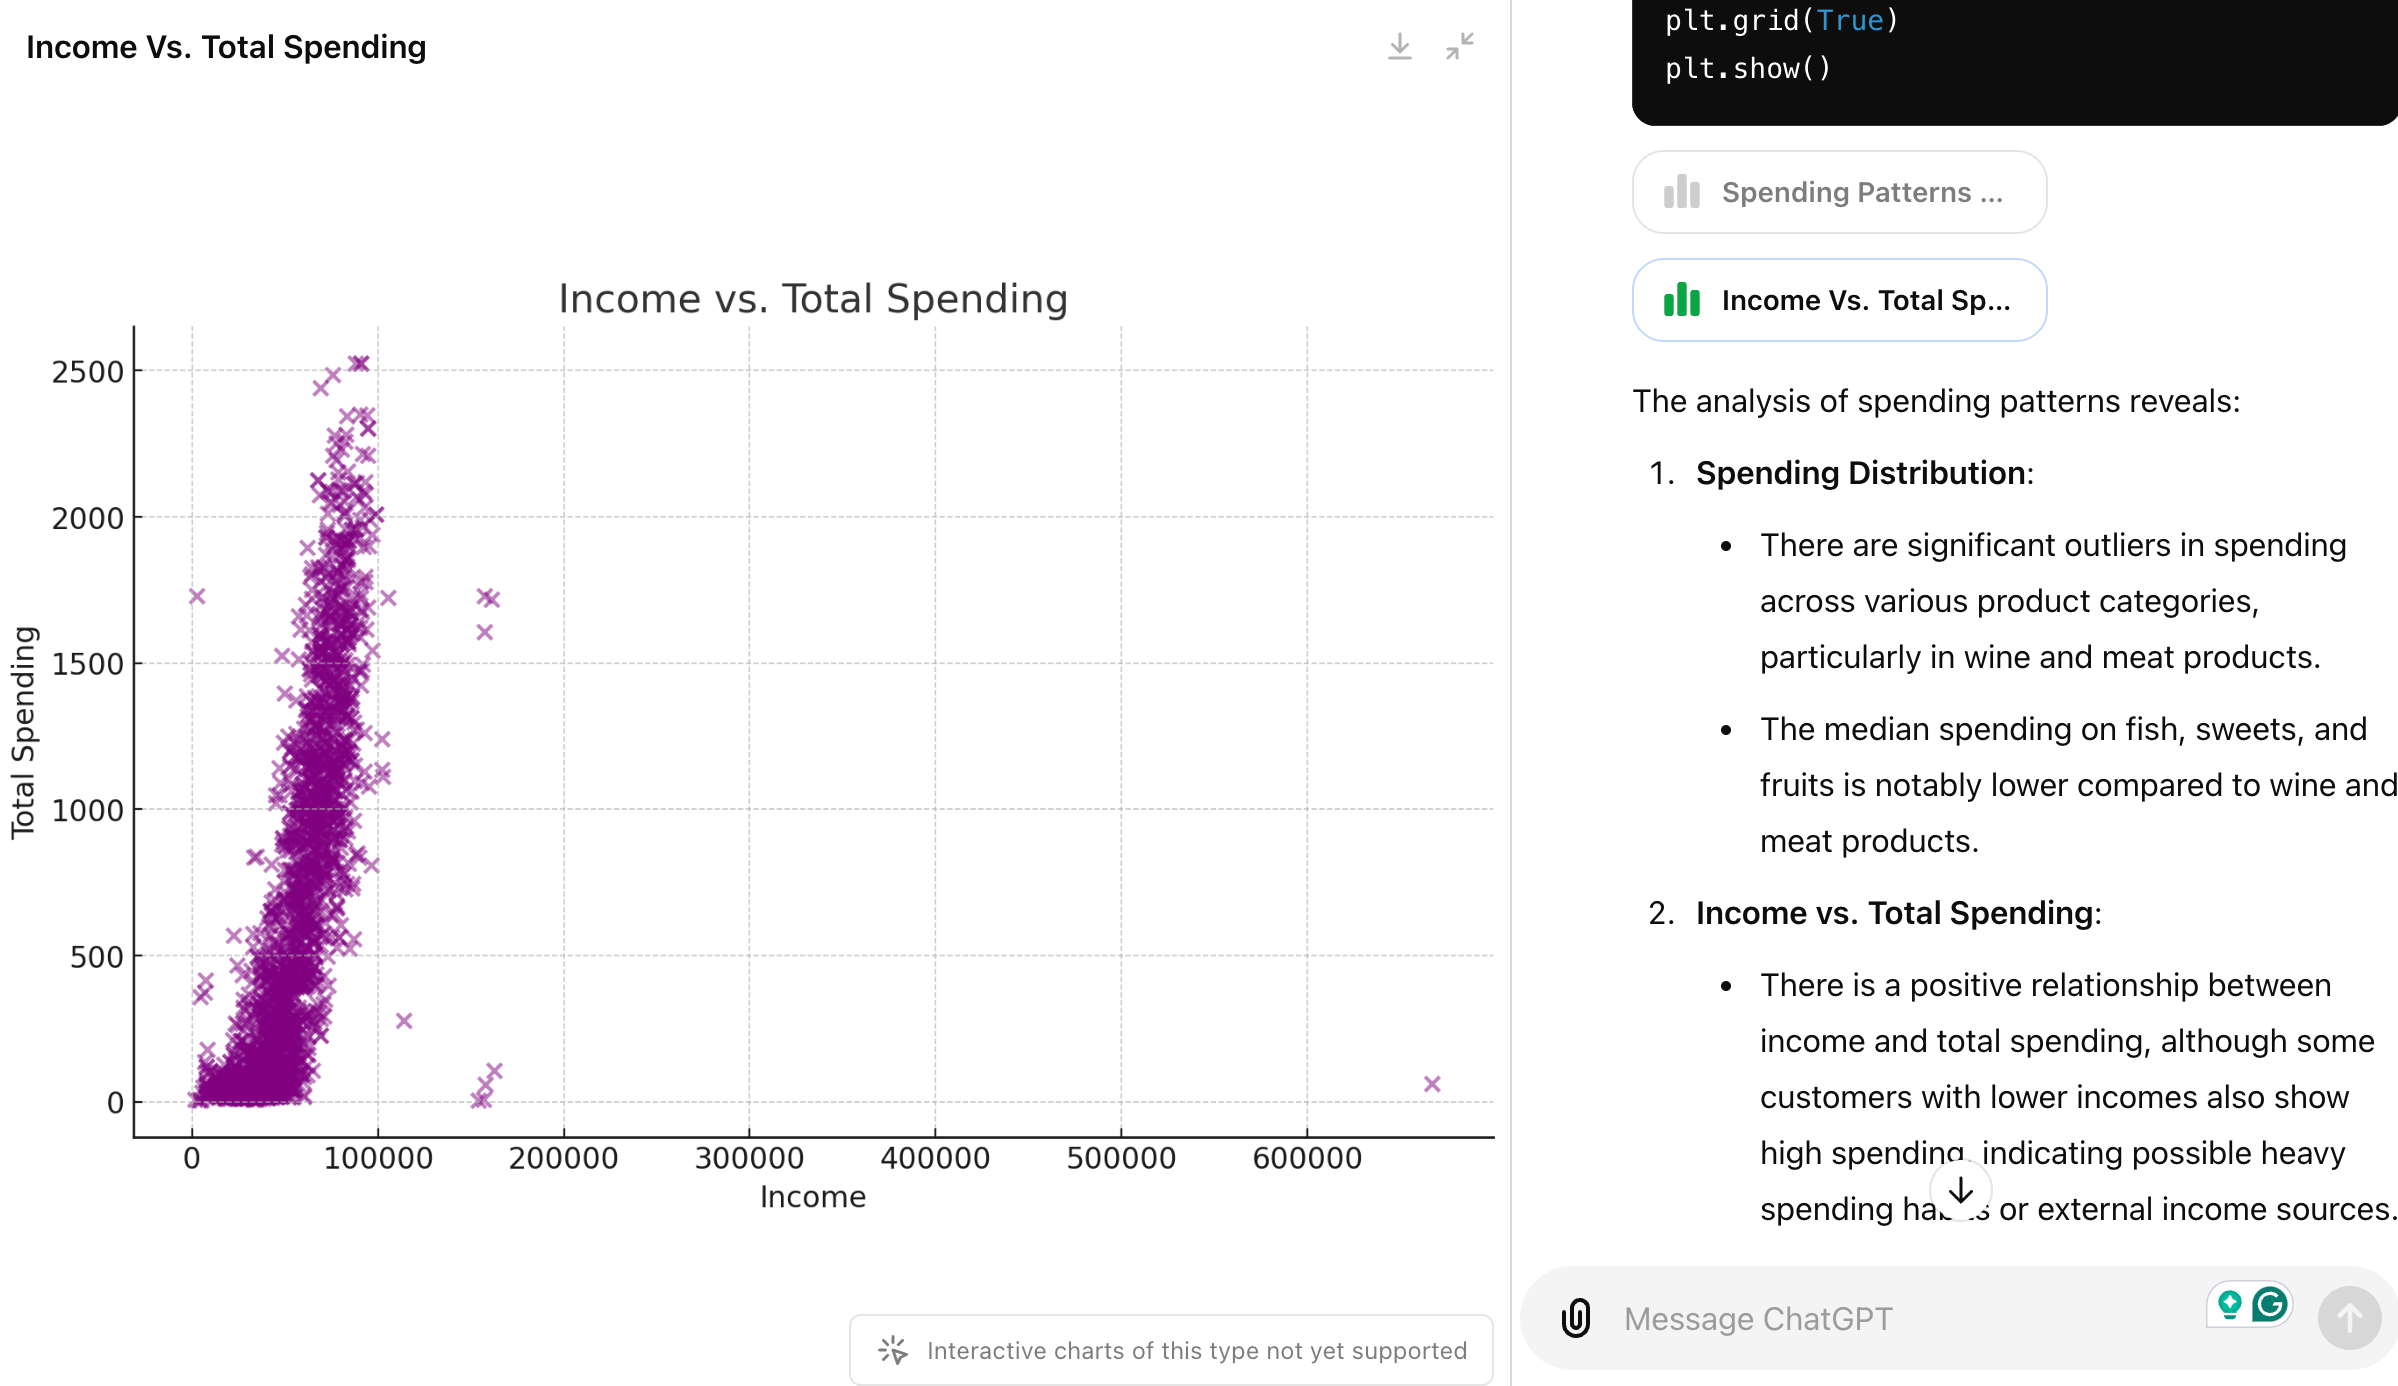Click the Income Vs. Total Spending panel heading
The image size is (2398, 1386).
click(x=226, y=47)
